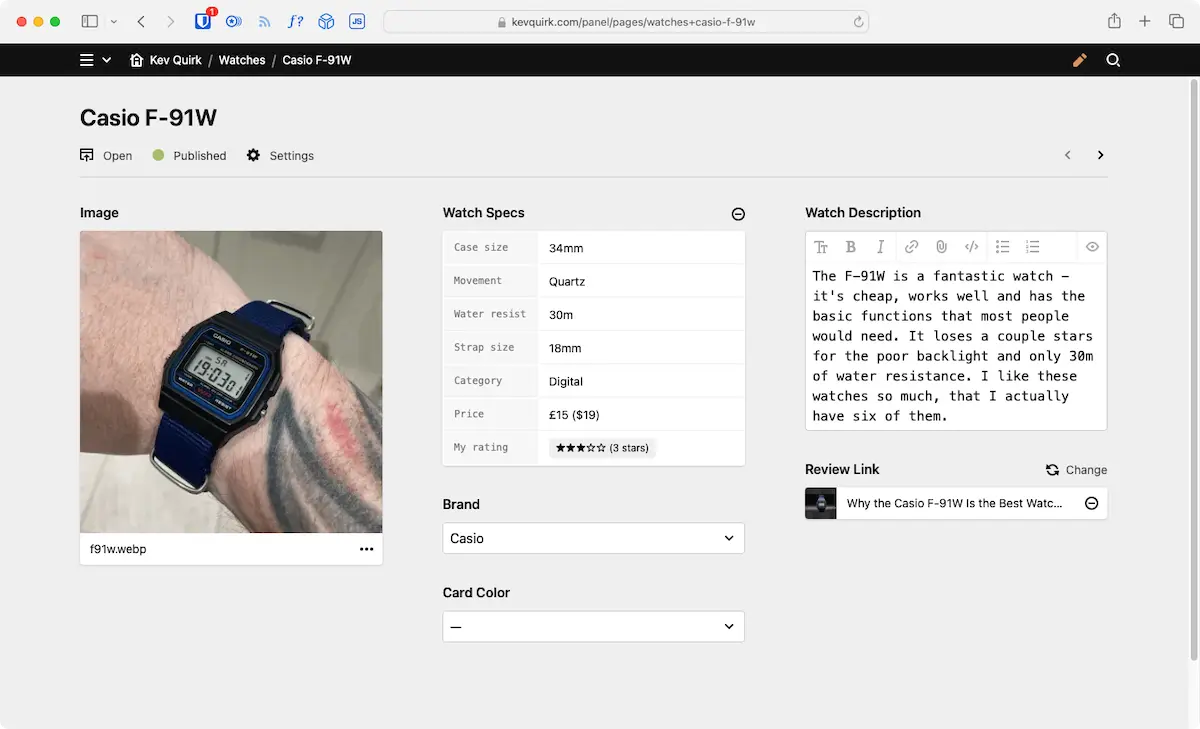1200x729 pixels.
Task: Open the Brand dropdown showing Casio
Action: pyautogui.click(x=593, y=538)
